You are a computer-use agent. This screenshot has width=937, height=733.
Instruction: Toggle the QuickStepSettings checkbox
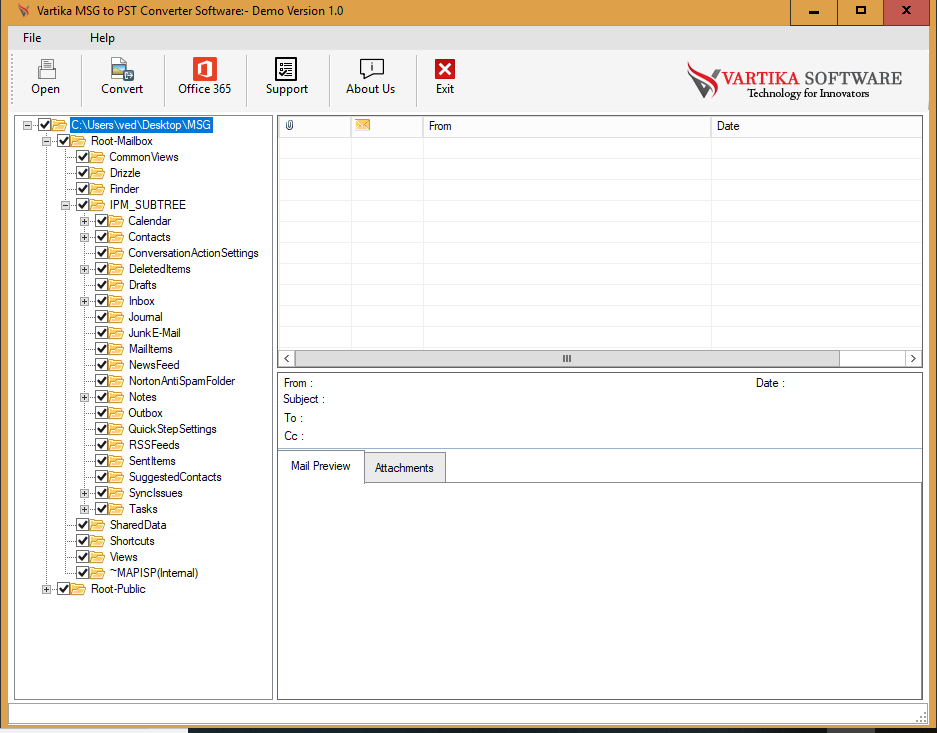pyautogui.click(x=102, y=429)
